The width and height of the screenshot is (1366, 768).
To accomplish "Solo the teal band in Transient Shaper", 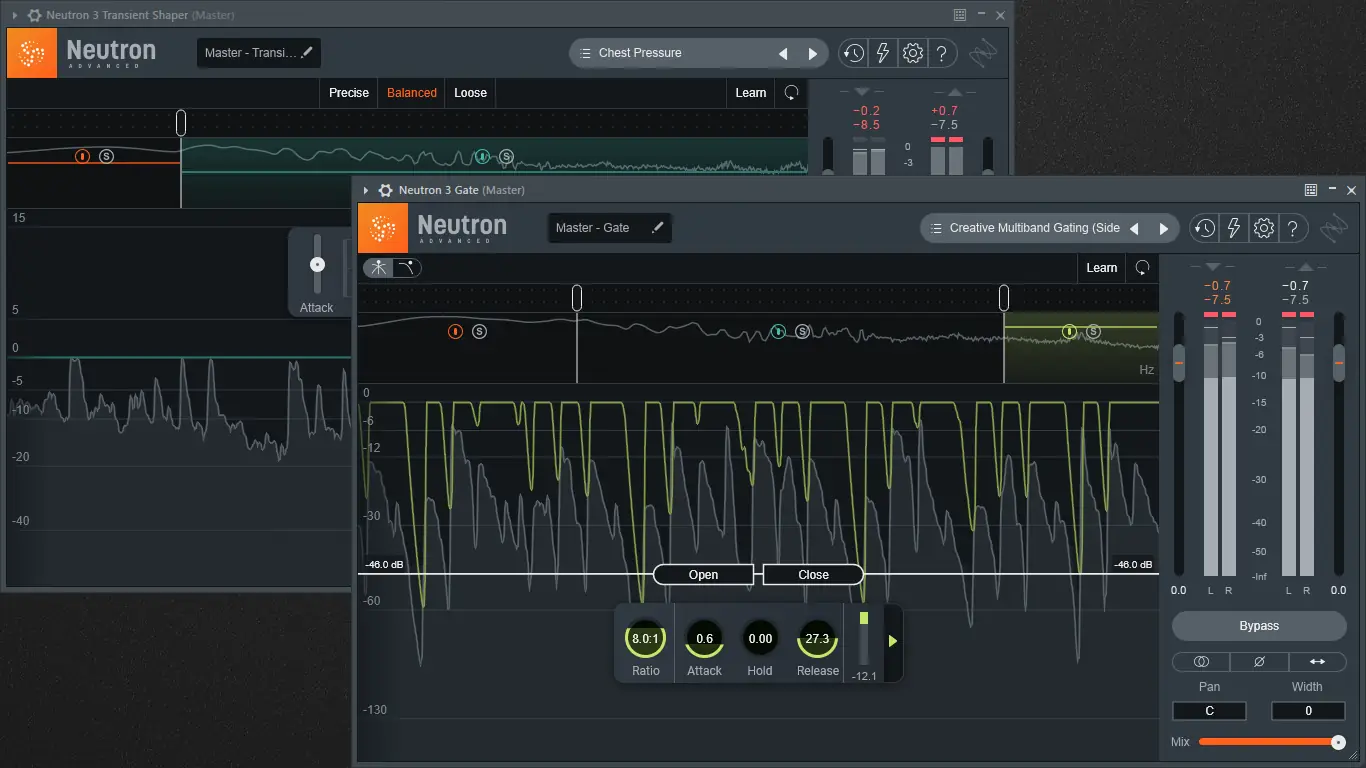I will tap(506, 156).
